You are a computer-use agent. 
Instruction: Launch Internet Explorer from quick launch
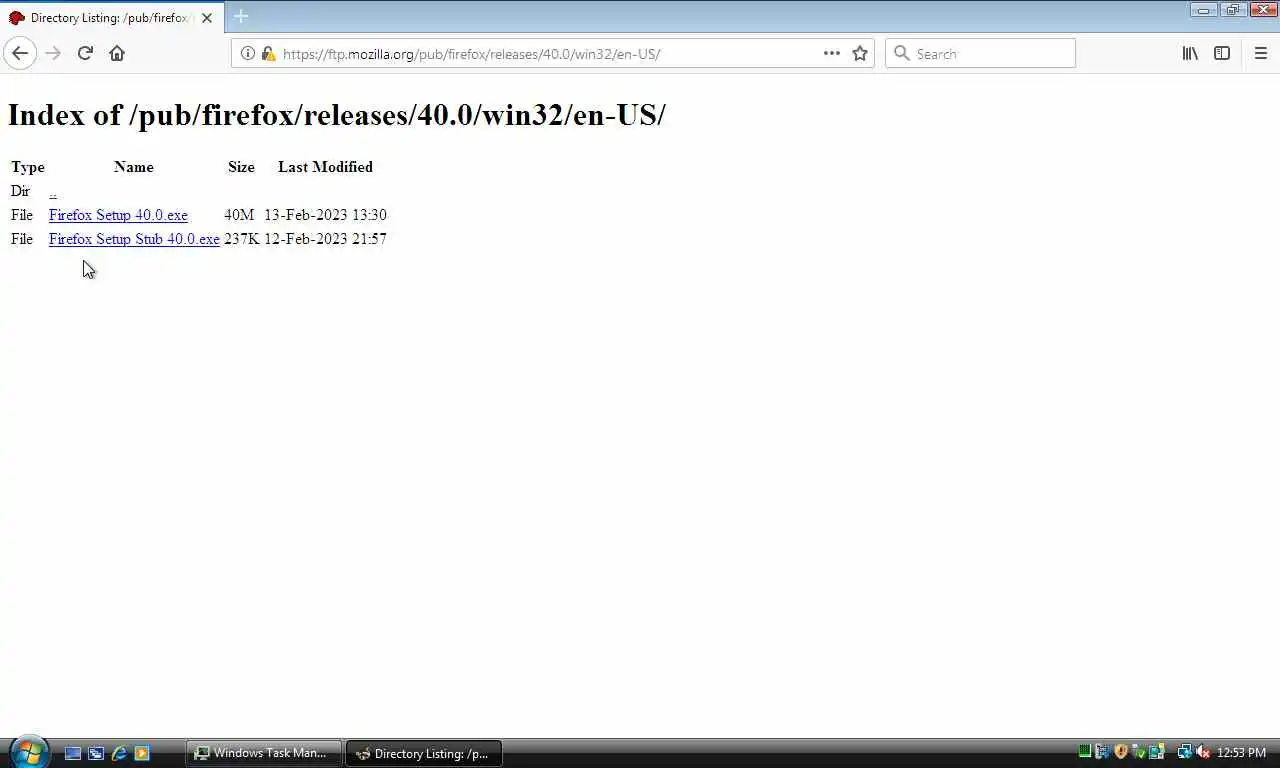(119, 753)
